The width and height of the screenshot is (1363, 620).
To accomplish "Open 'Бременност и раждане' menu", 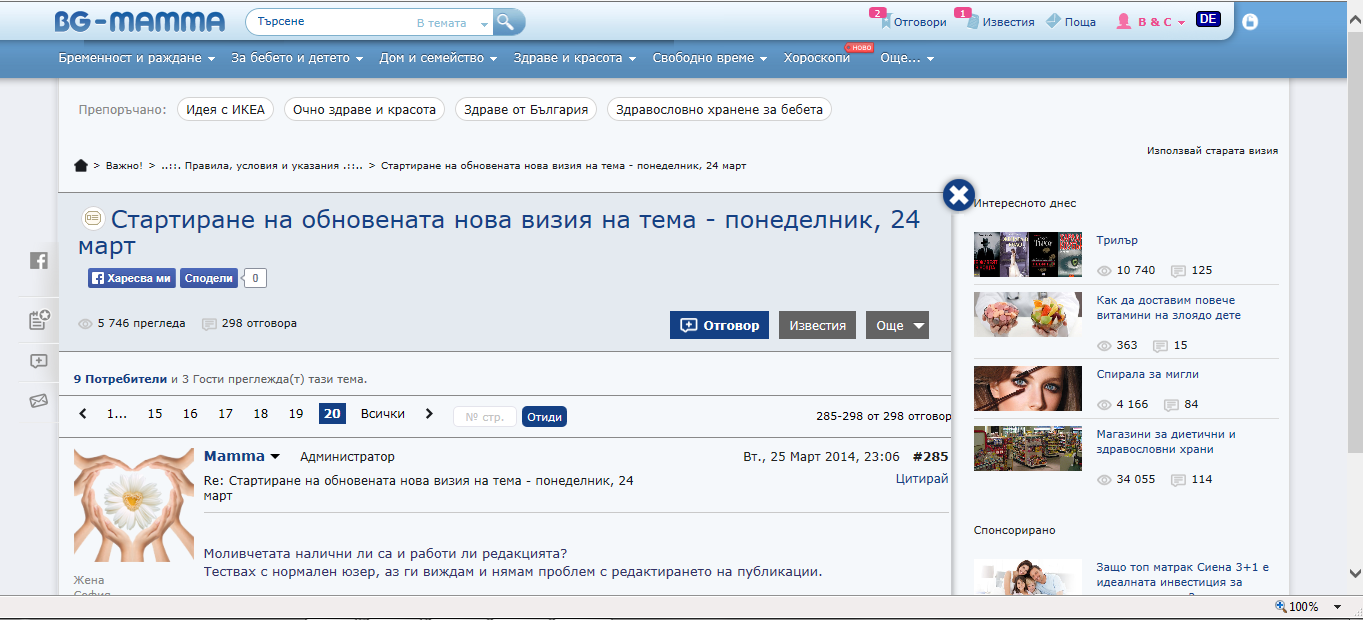I will [137, 58].
